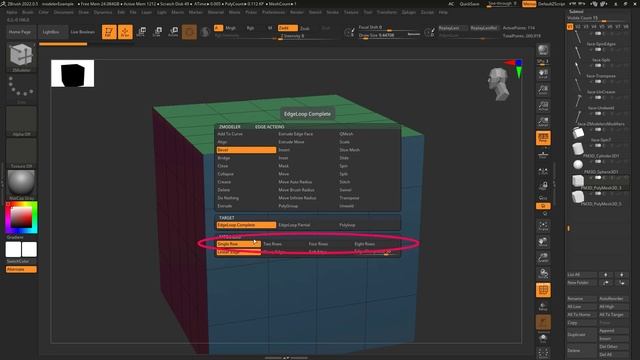Select the Draw mode icon
The image size is (640, 360).
tap(125, 32)
